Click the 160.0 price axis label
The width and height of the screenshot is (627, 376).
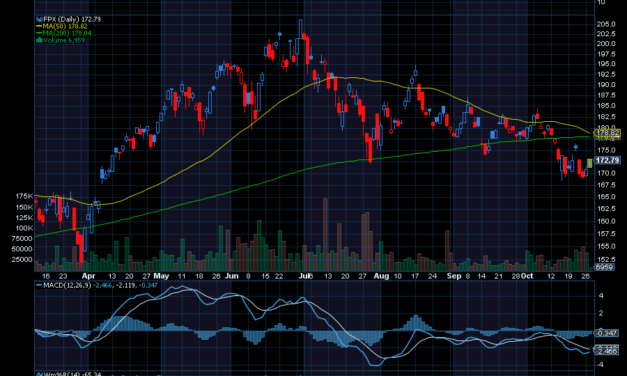click(x=606, y=221)
